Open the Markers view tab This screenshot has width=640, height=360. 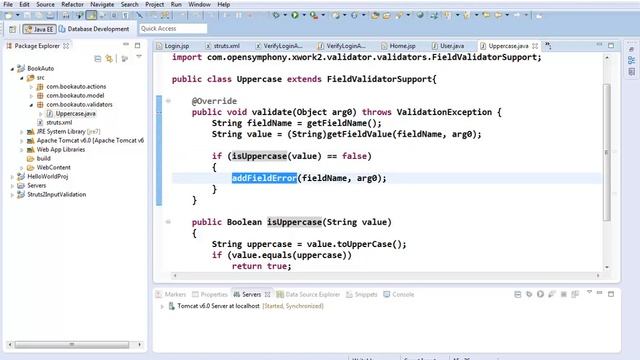point(171,295)
